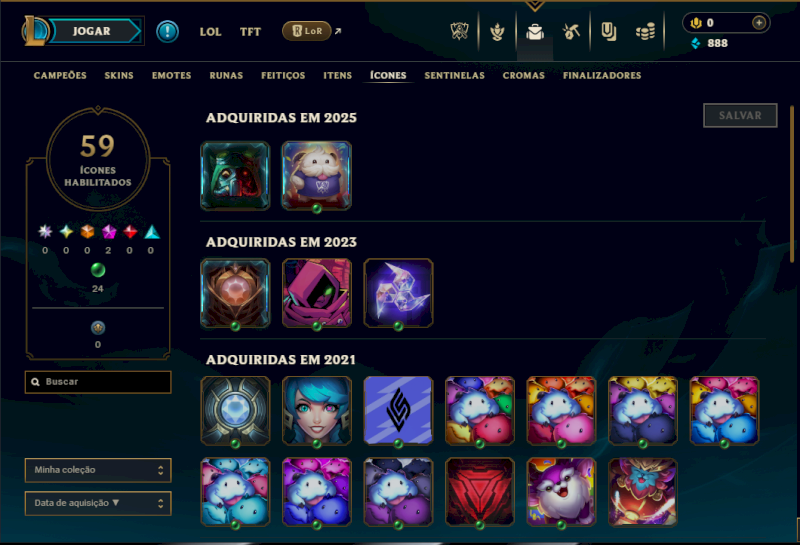800x545 pixels.
Task: Click the Buscar search field
Action: pyautogui.click(x=98, y=382)
